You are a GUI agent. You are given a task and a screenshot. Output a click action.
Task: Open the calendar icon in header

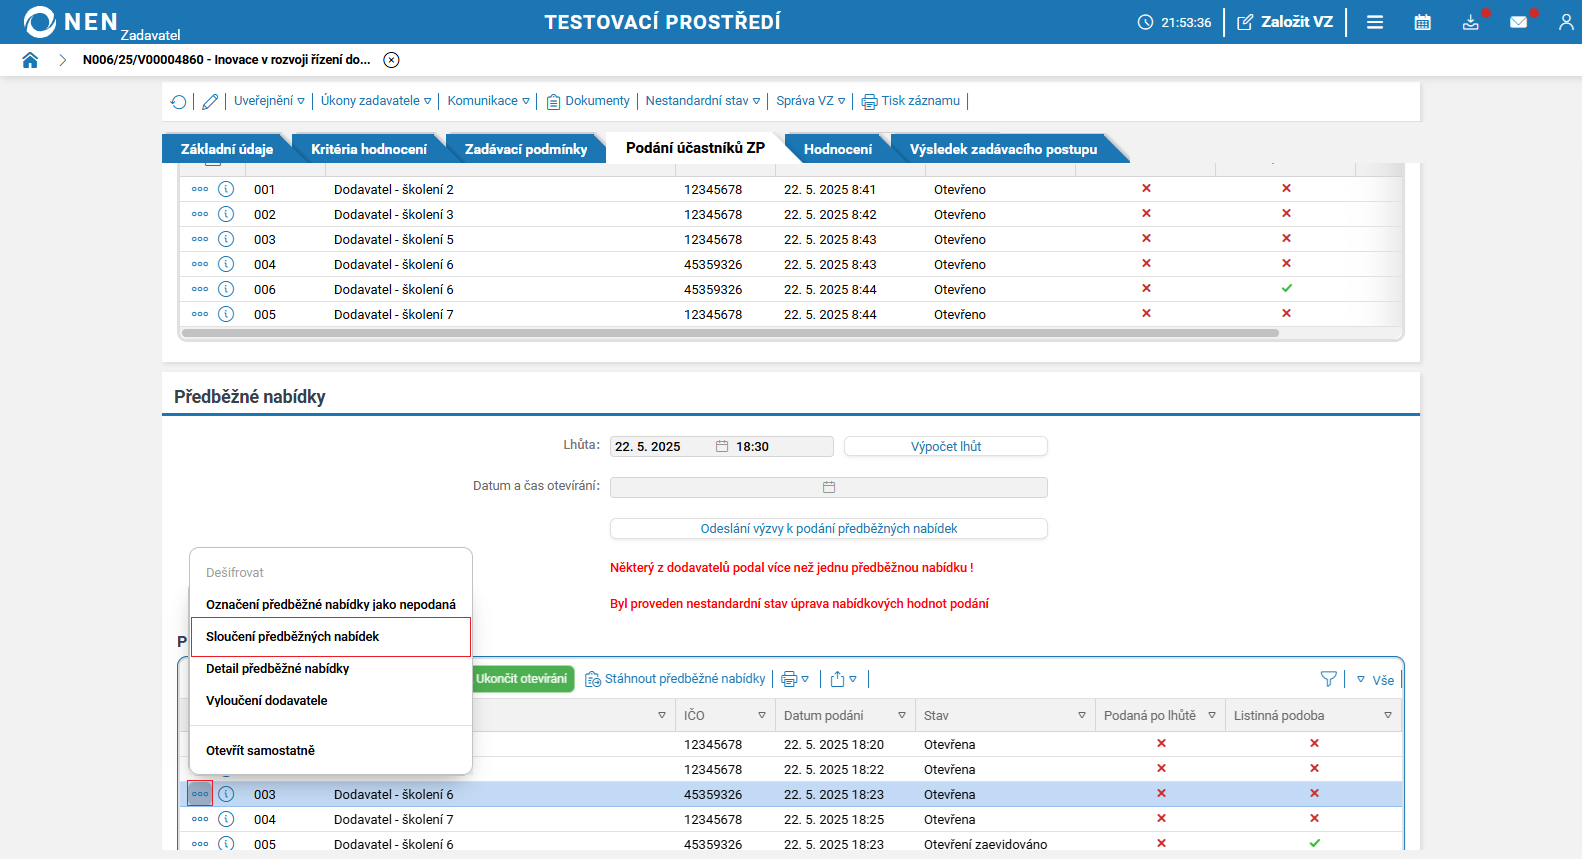point(1422,22)
